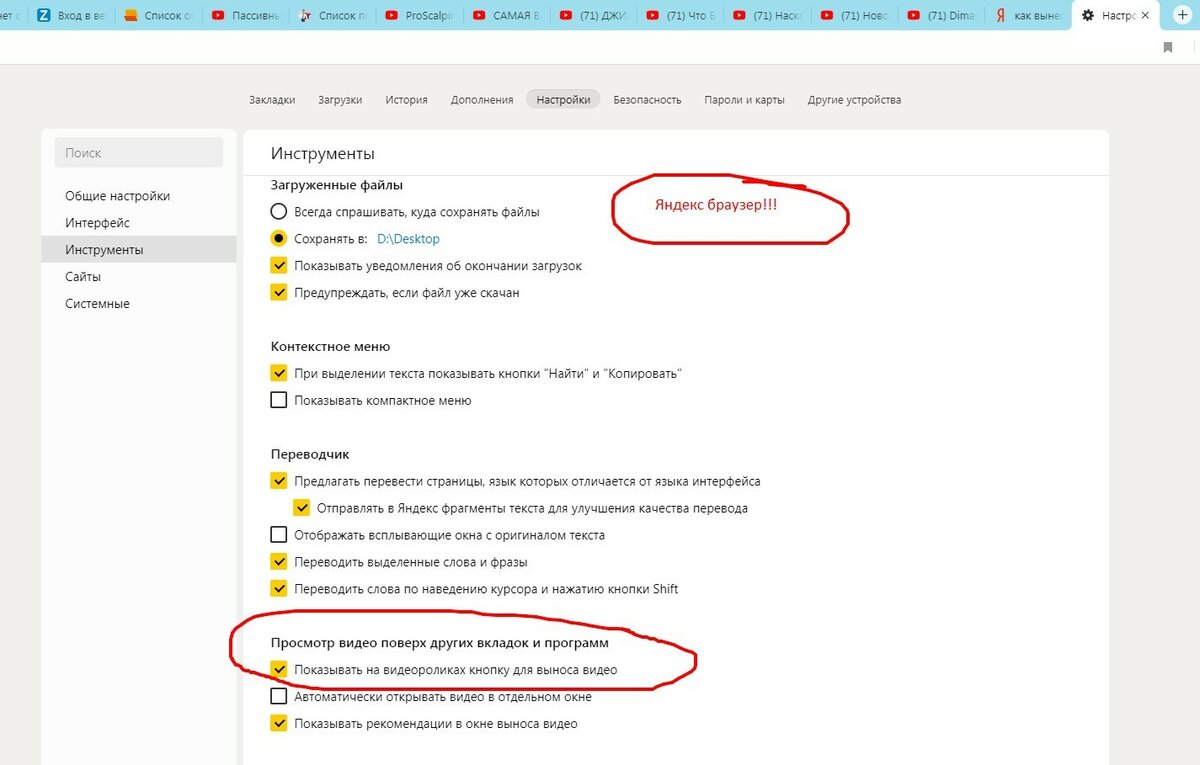
Task: Switch to the 'ProScalpin' YouTube tab
Action: pyautogui.click(x=420, y=16)
